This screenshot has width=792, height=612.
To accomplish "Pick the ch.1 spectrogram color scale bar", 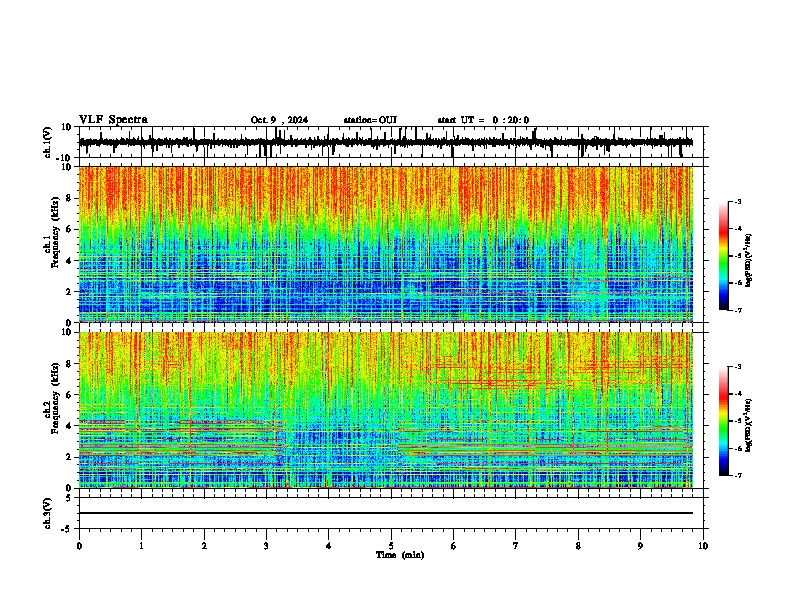I will pos(724,256).
